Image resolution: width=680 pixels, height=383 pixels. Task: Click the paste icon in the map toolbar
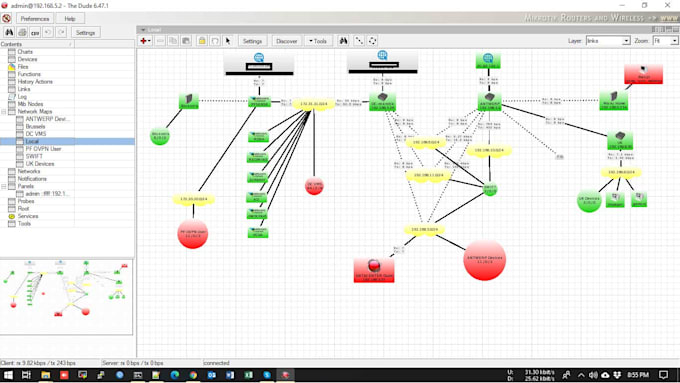pos(186,41)
